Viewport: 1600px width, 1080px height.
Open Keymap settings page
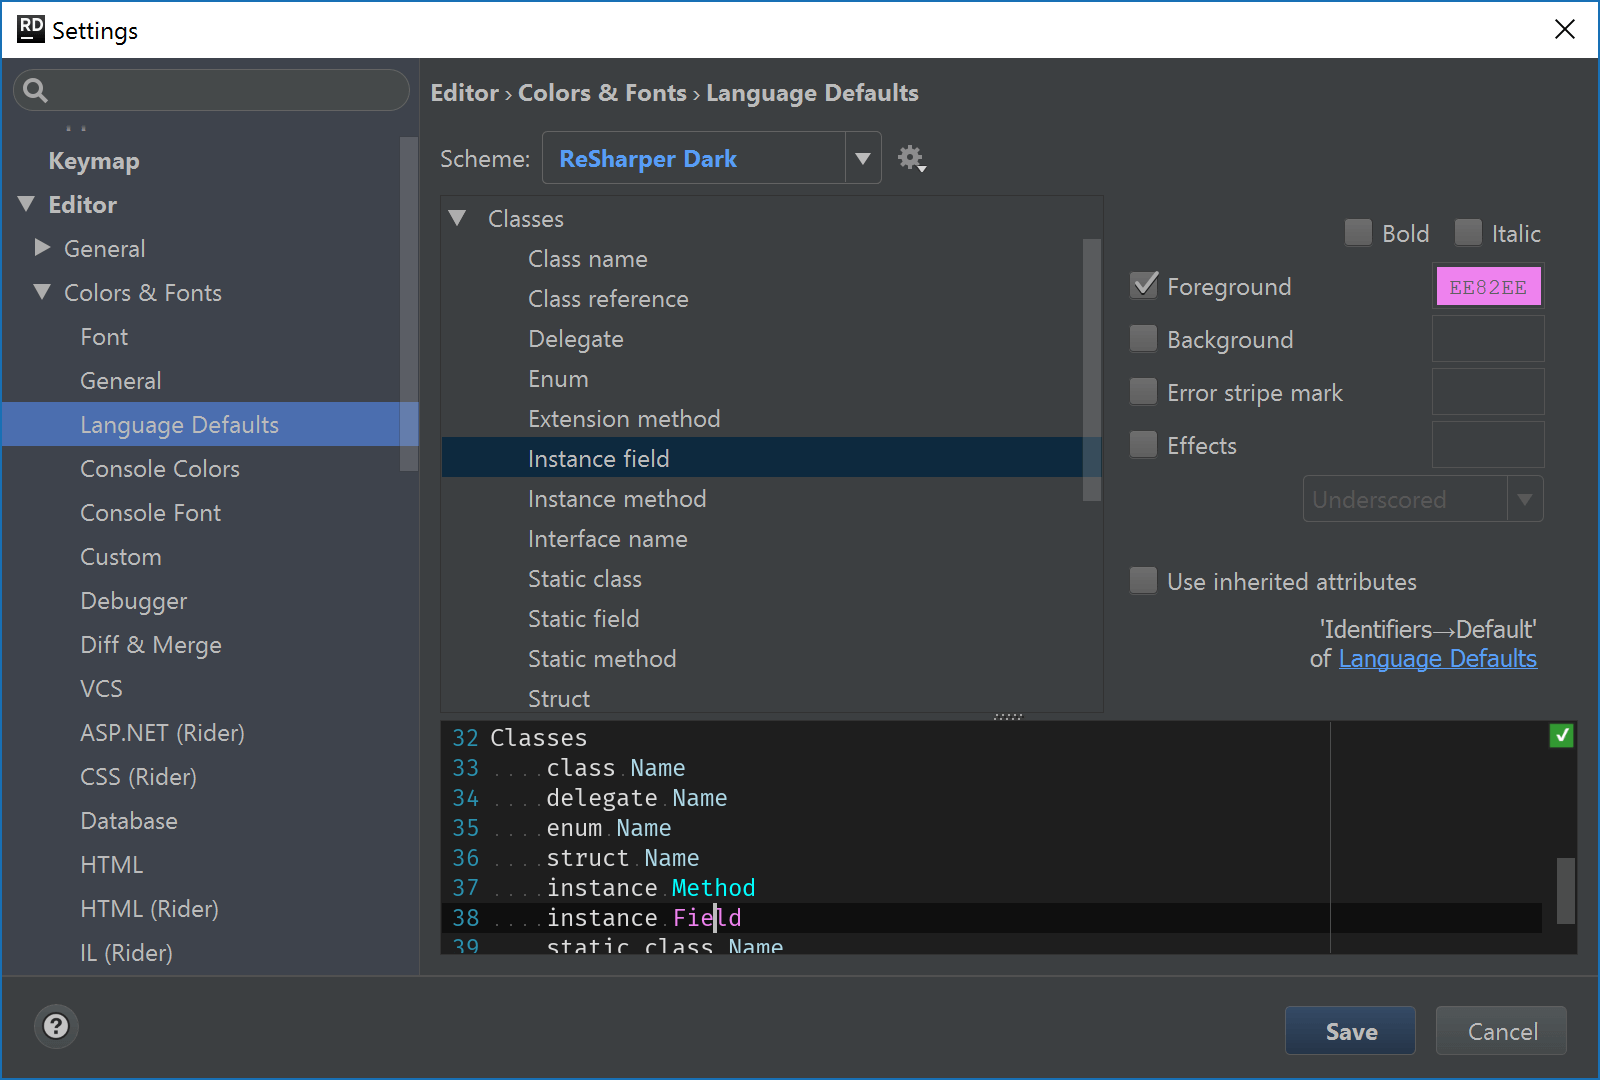(x=94, y=161)
